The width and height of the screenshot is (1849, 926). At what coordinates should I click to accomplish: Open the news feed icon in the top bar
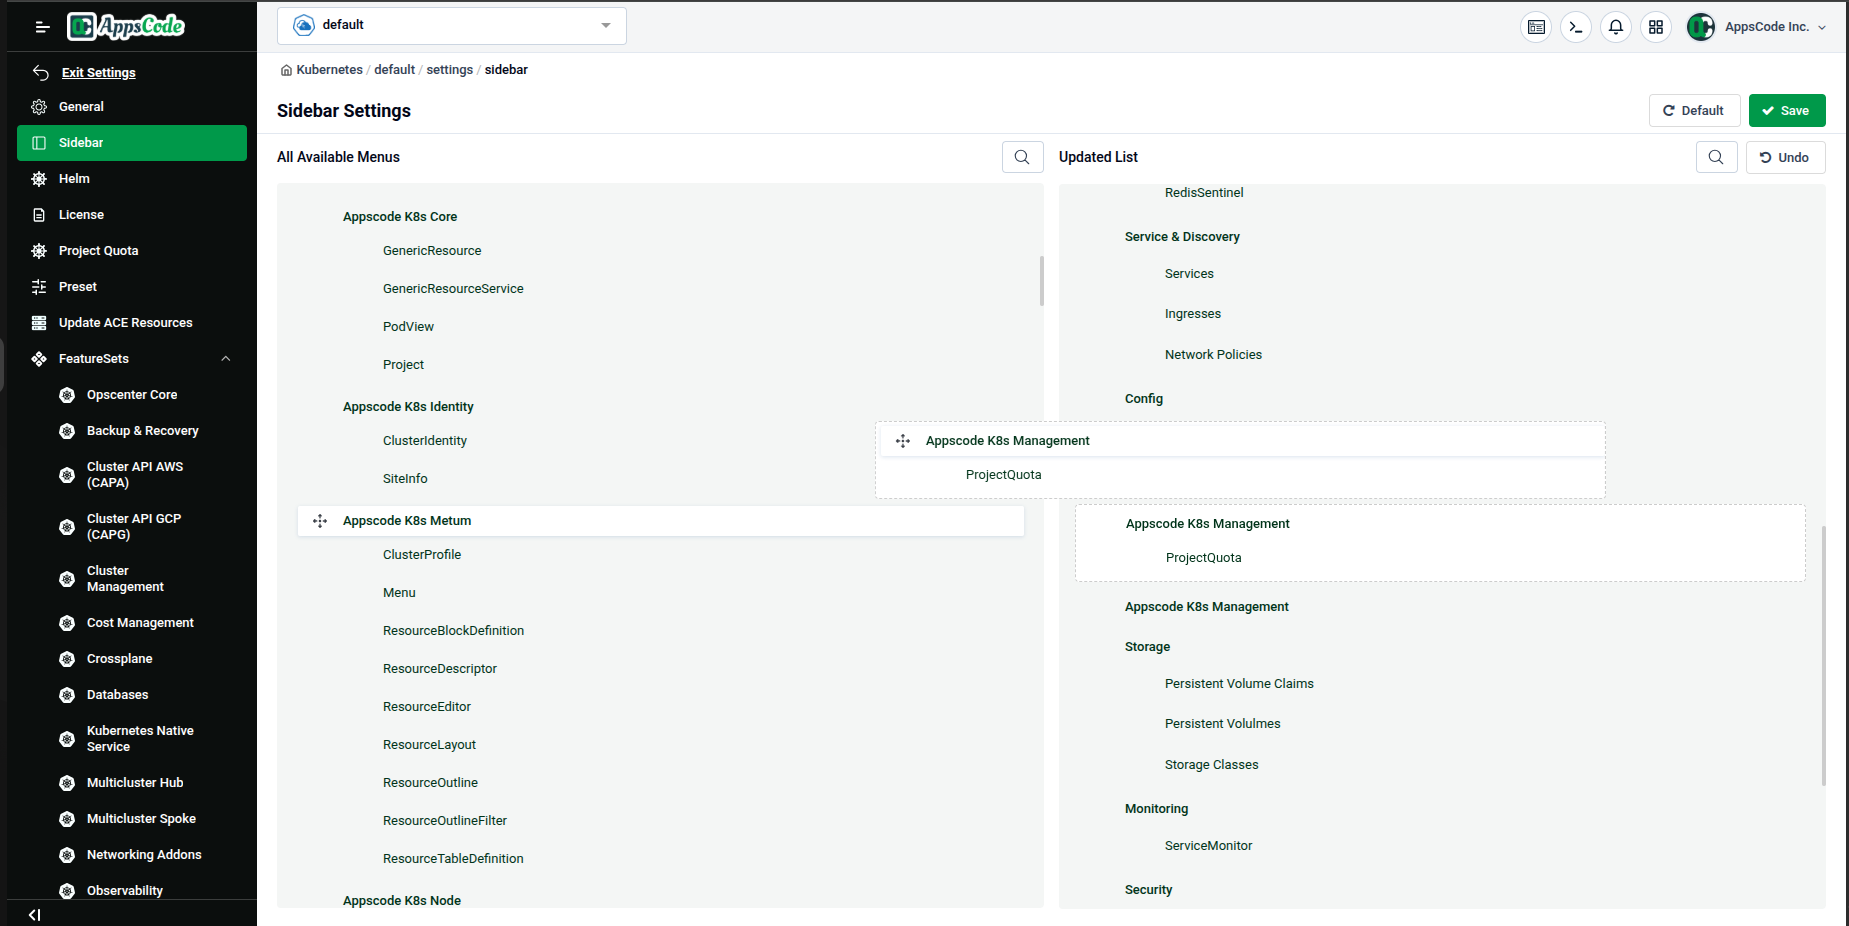tap(1536, 27)
